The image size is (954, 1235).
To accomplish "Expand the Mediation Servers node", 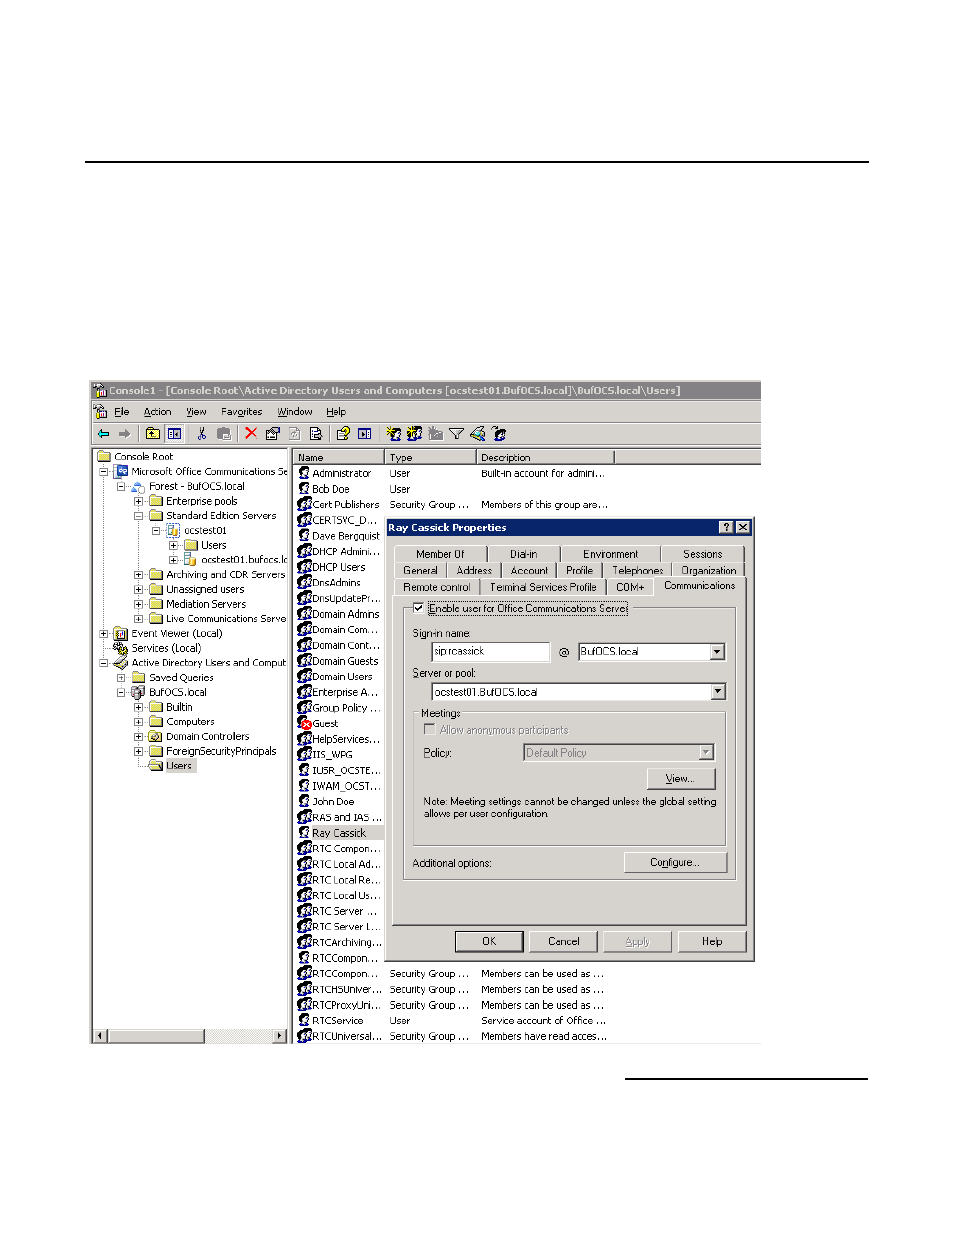I will [x=139, y=604].
